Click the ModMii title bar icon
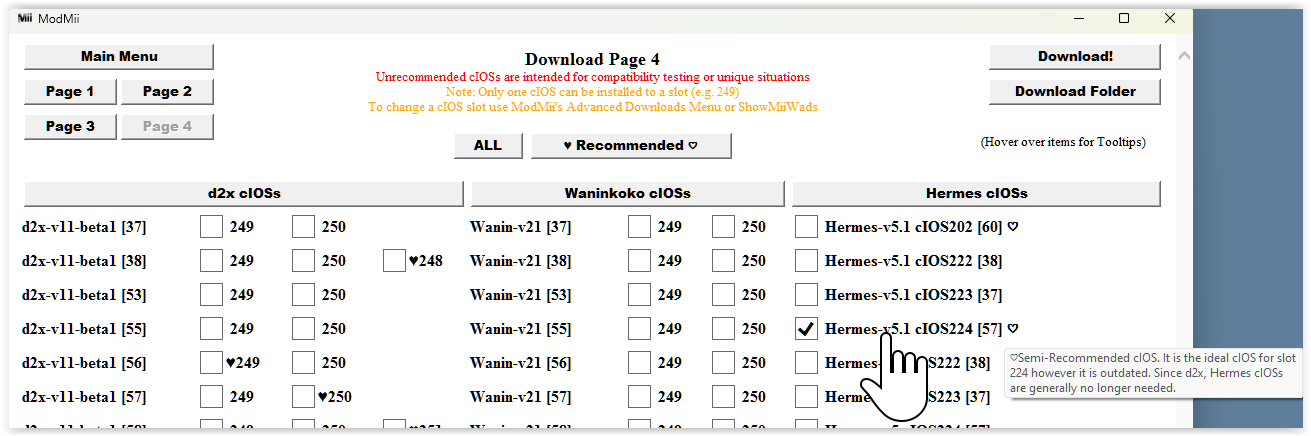Screen dimensions: 1311x436 click(x=25, y=18)
